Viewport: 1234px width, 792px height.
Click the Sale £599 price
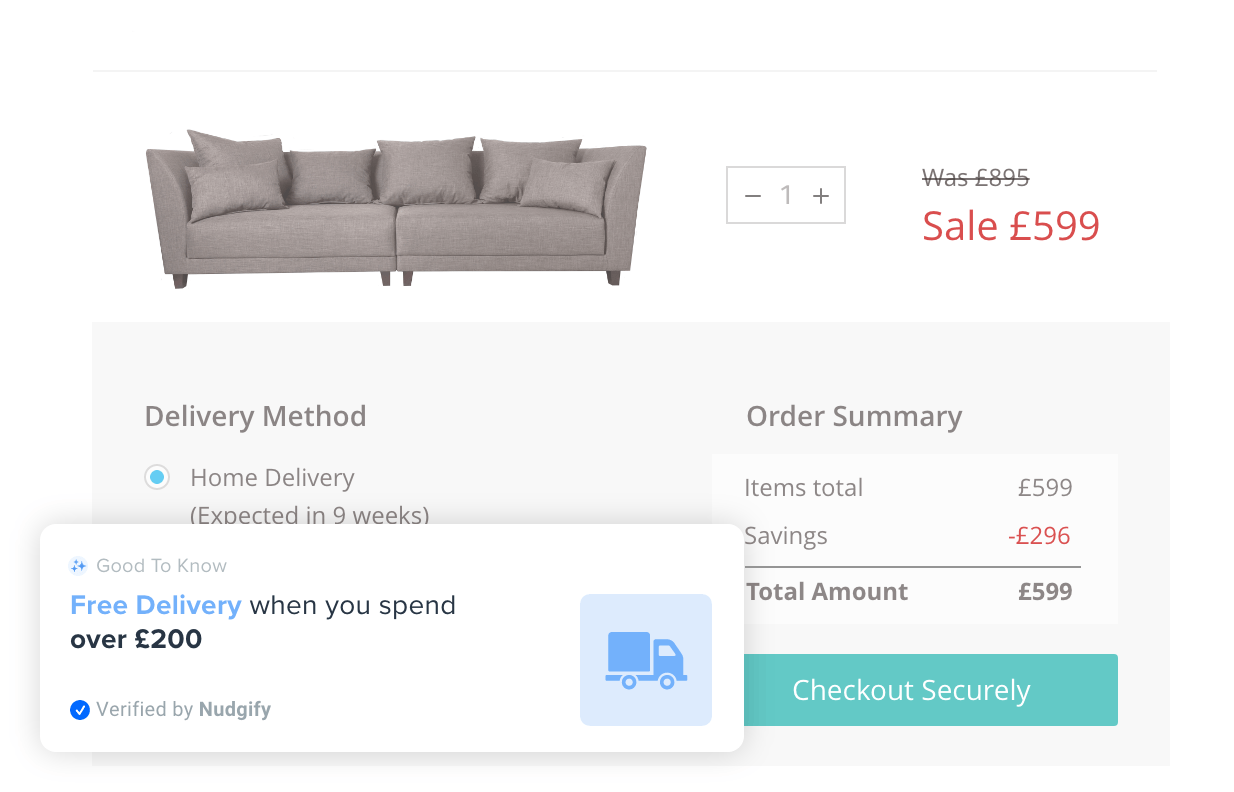[x=1010, y=226]
